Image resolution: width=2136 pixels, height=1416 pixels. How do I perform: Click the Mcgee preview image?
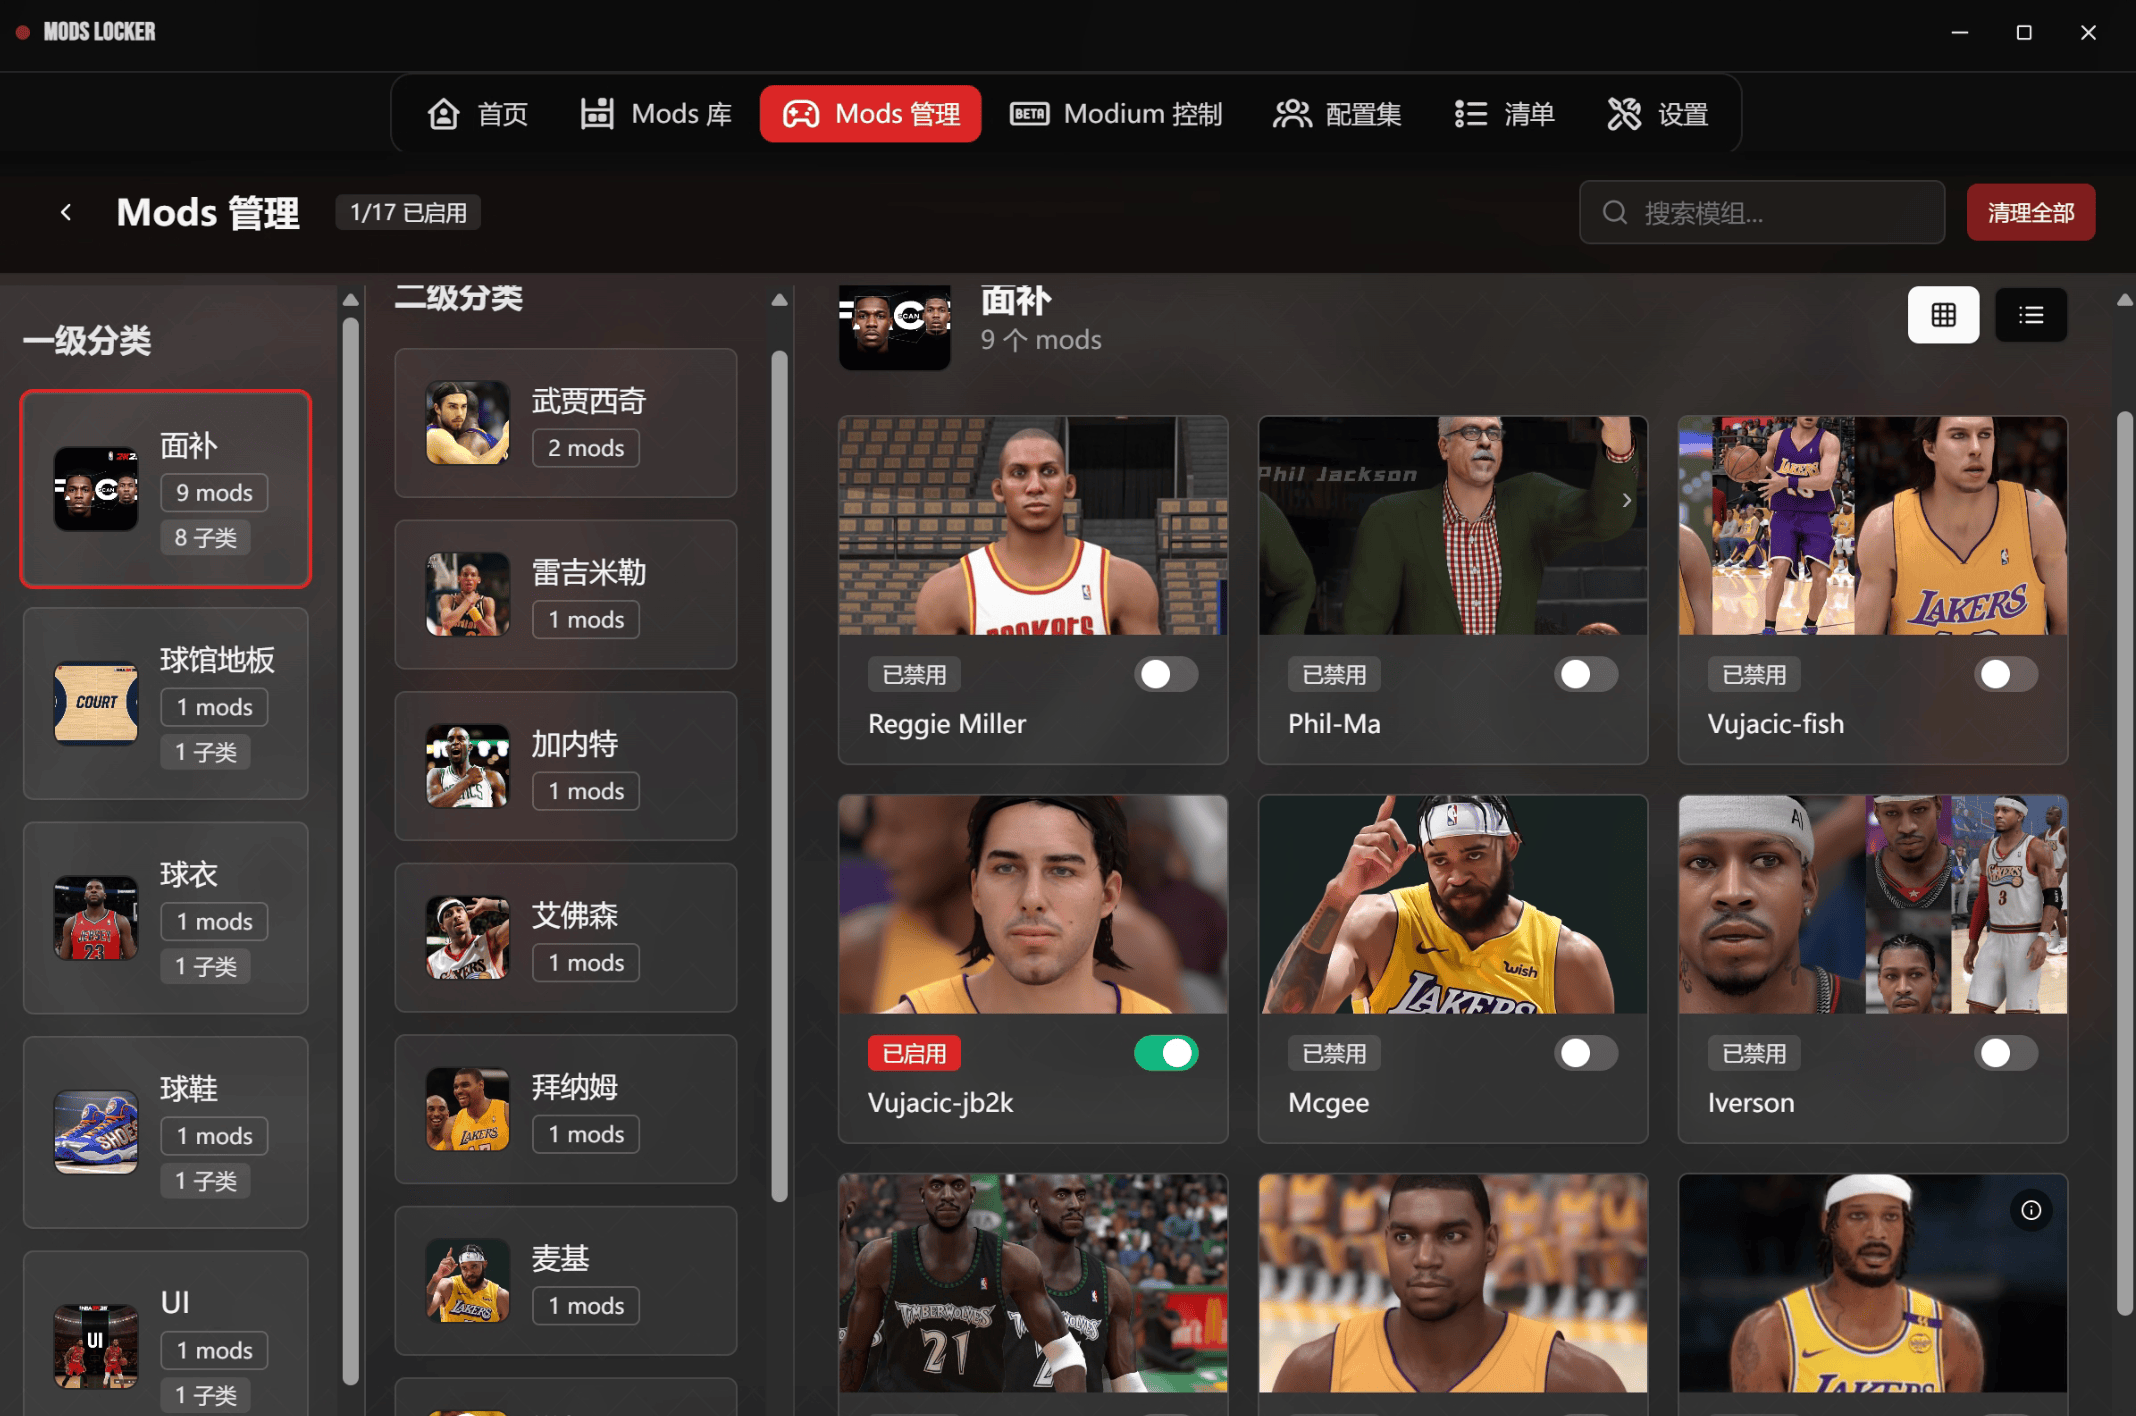[1453, 905]
